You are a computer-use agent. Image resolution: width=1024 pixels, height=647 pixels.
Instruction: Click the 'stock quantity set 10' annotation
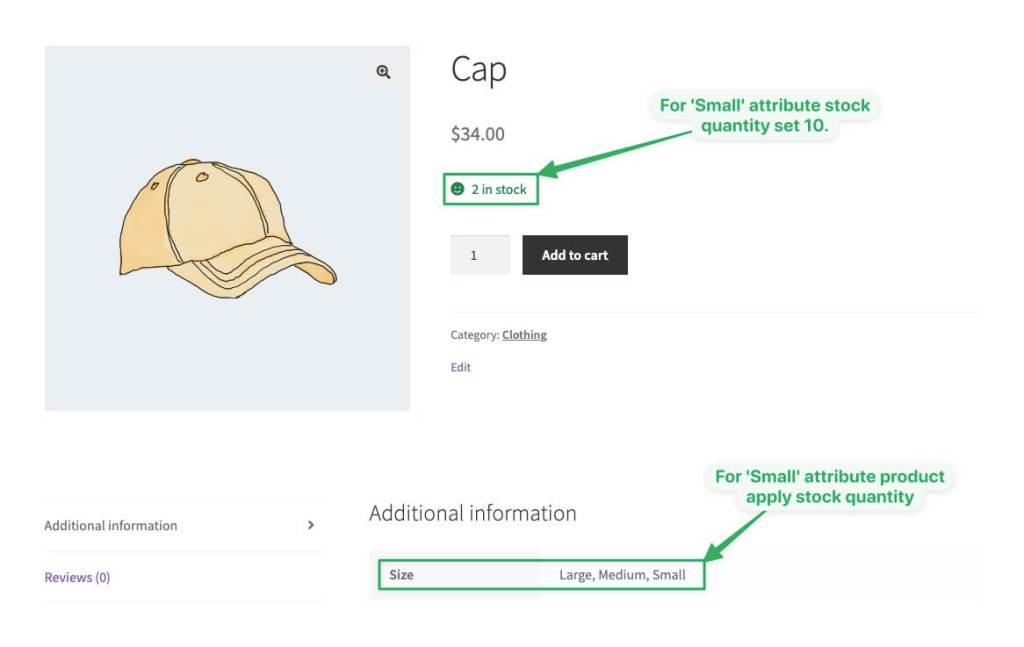tap(765, 115)
